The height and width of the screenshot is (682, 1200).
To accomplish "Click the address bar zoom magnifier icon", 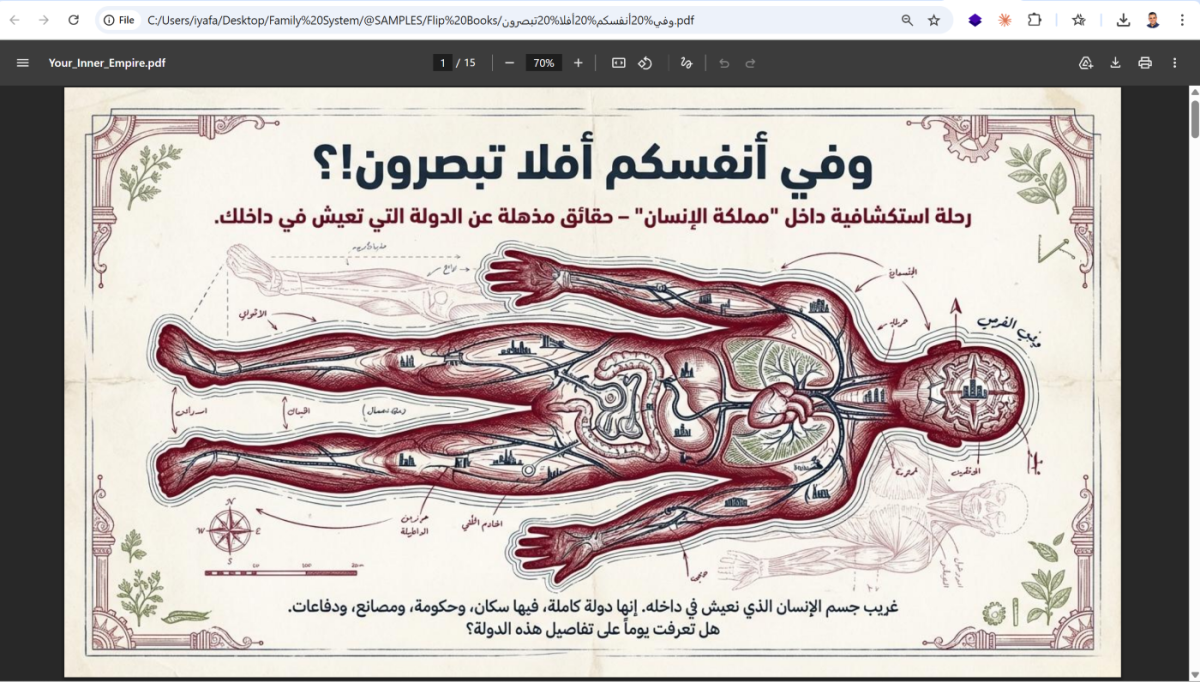I will pos(907,20).
